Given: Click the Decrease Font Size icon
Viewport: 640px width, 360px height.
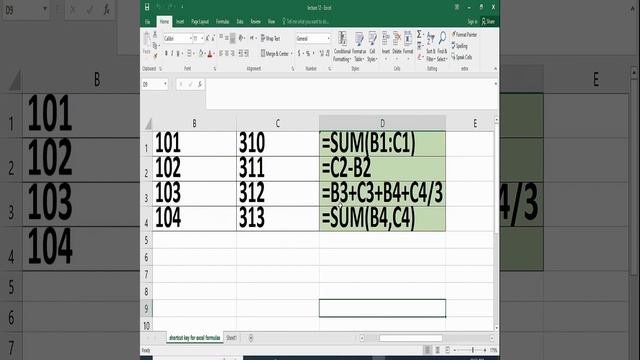Looking at the screenshot, I should point(213,38).
